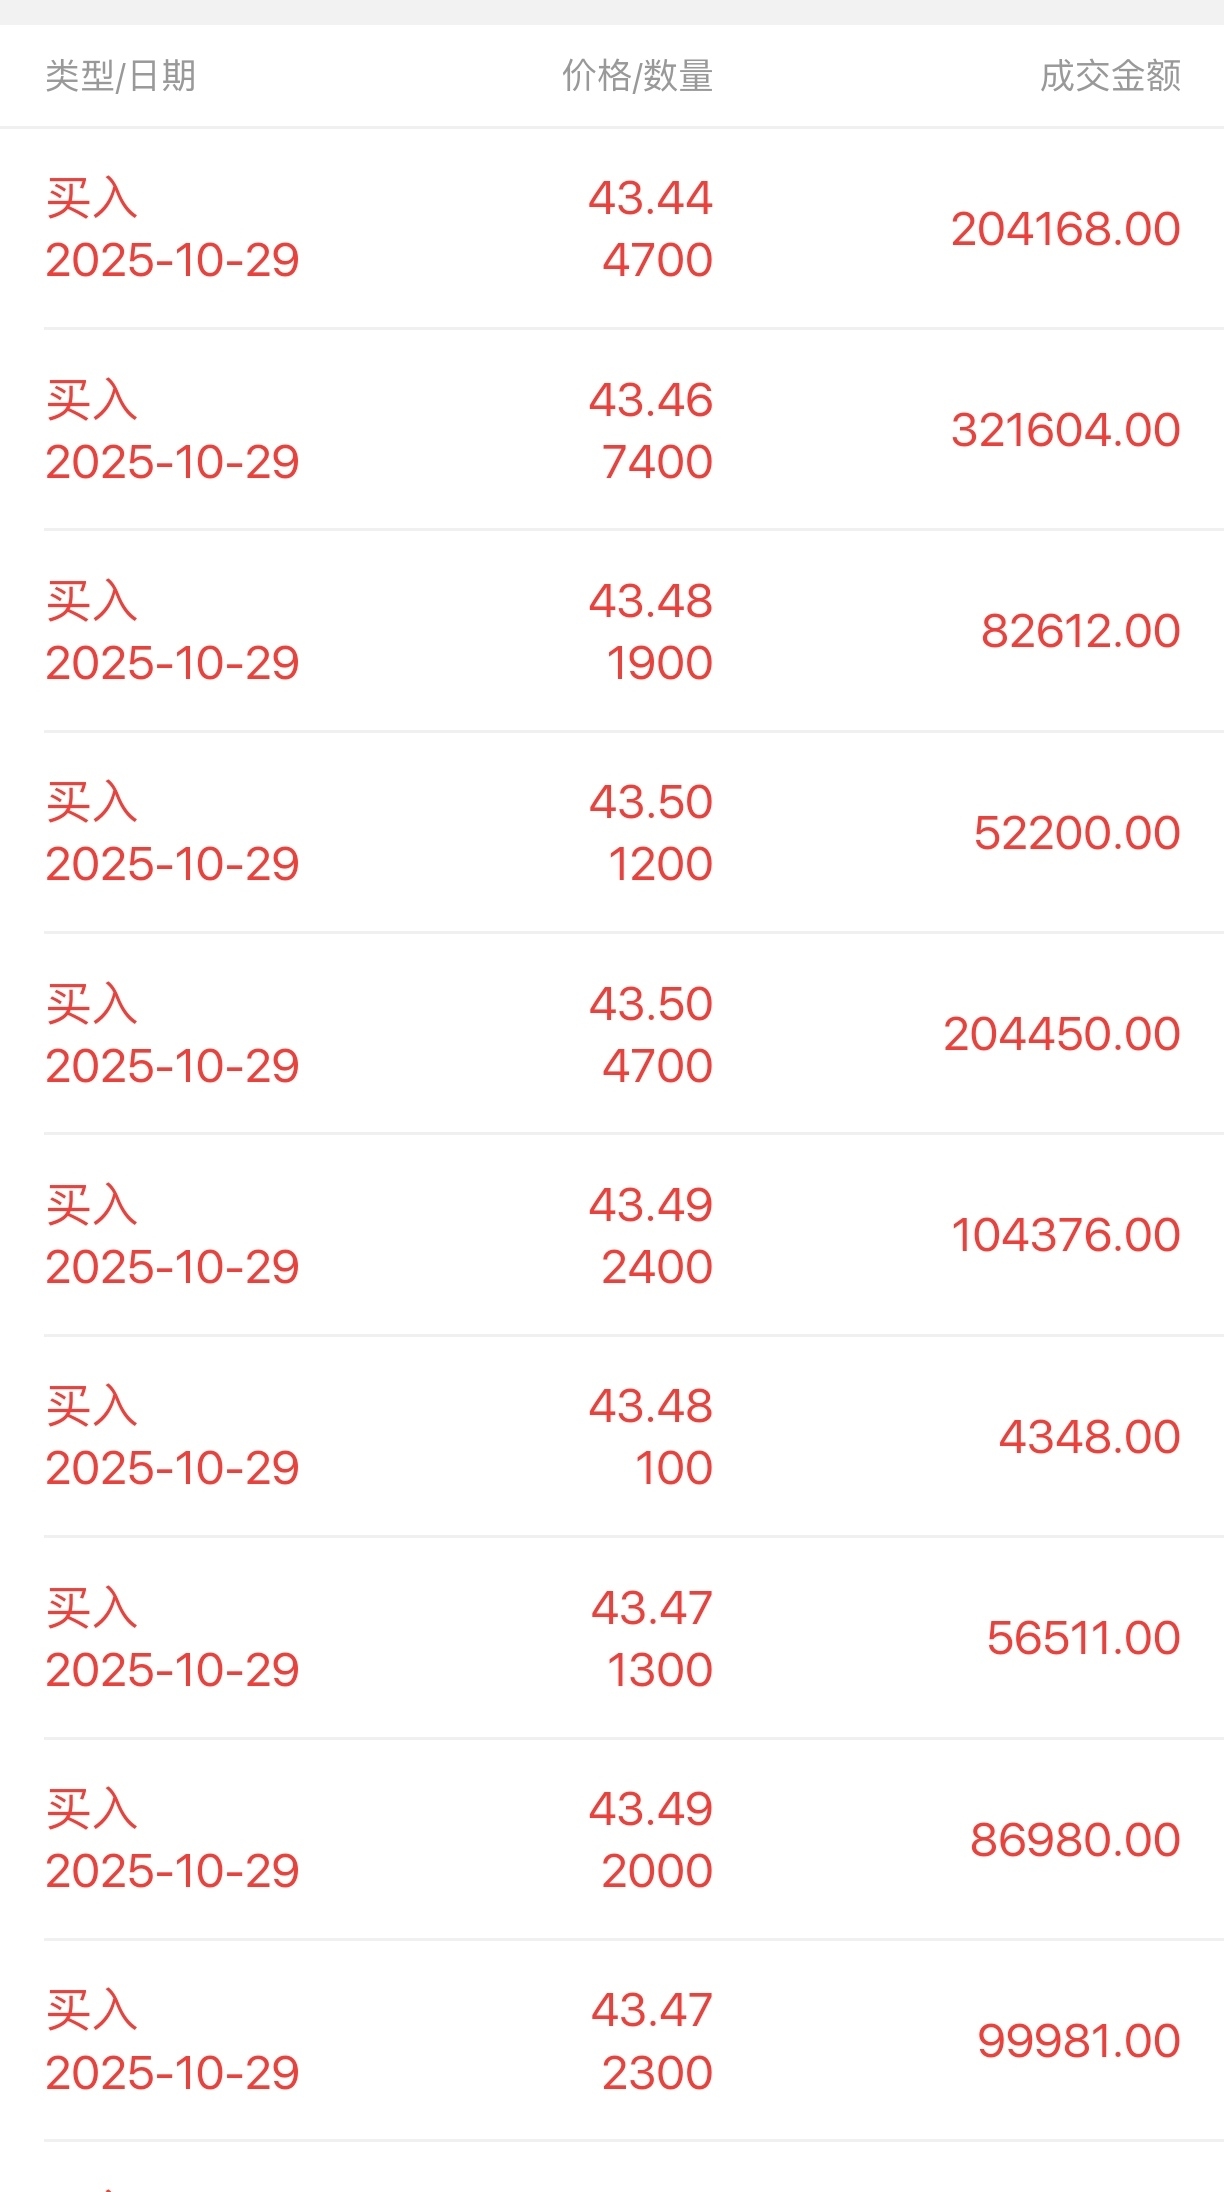This screenshot has width=1224, height=2192.
Task: Click the price 43.44
Action: pos(650,198)
